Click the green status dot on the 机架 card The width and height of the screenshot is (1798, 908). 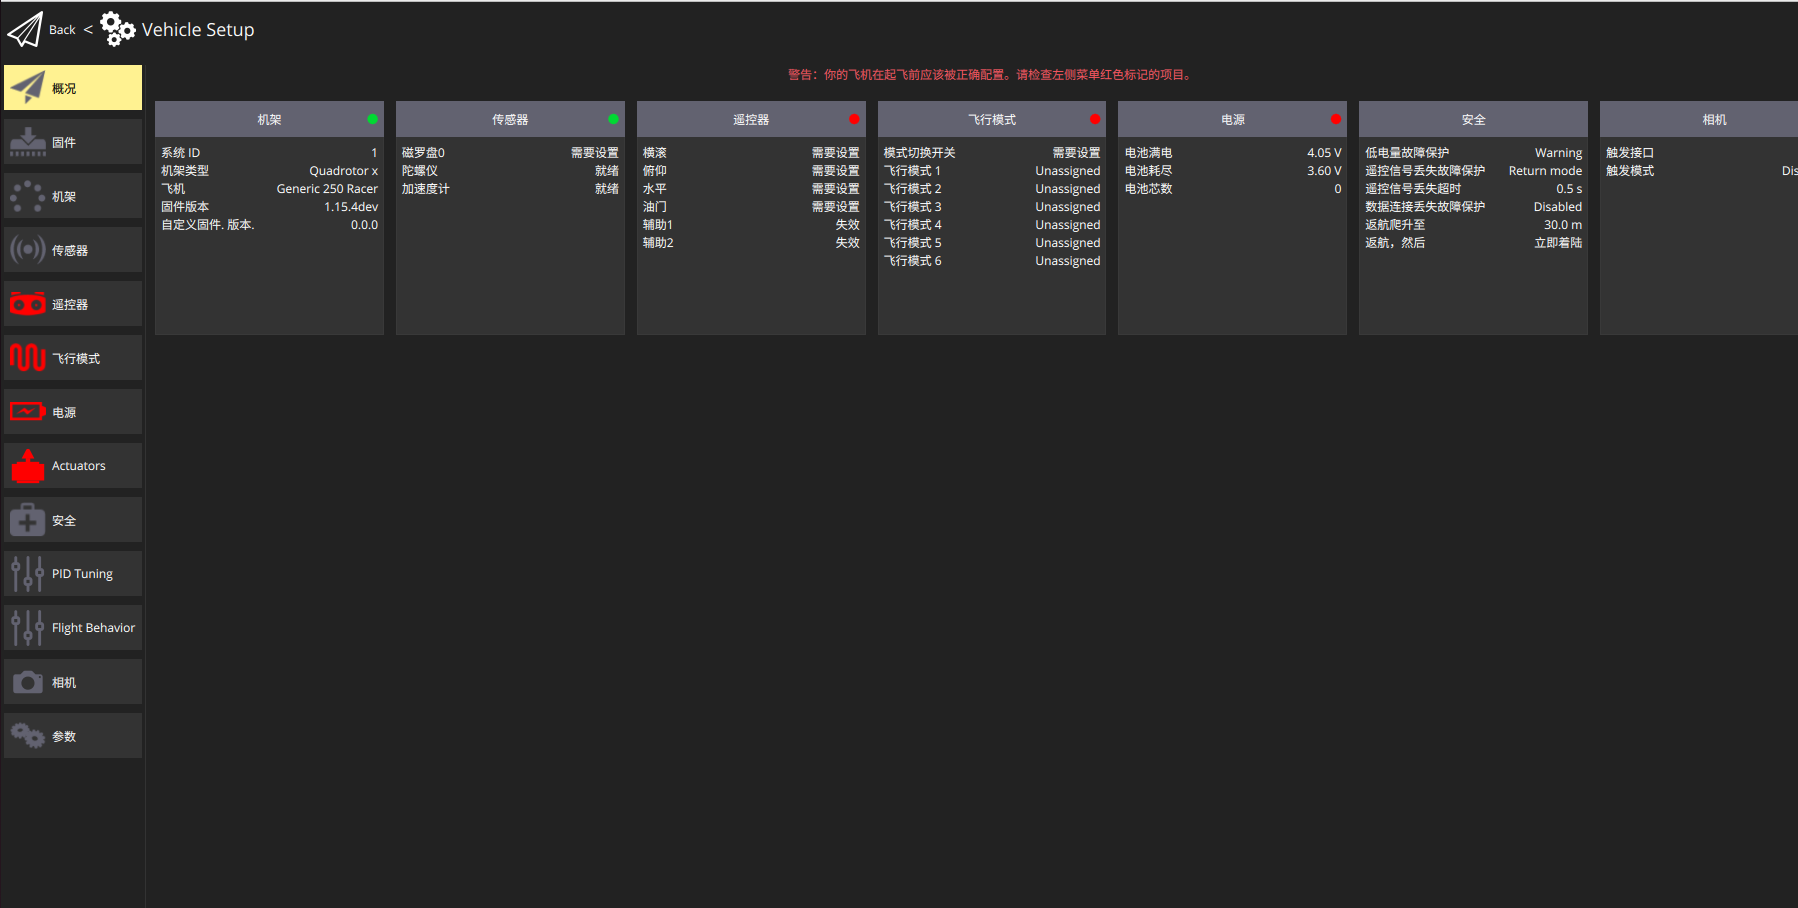click(372, 119)
